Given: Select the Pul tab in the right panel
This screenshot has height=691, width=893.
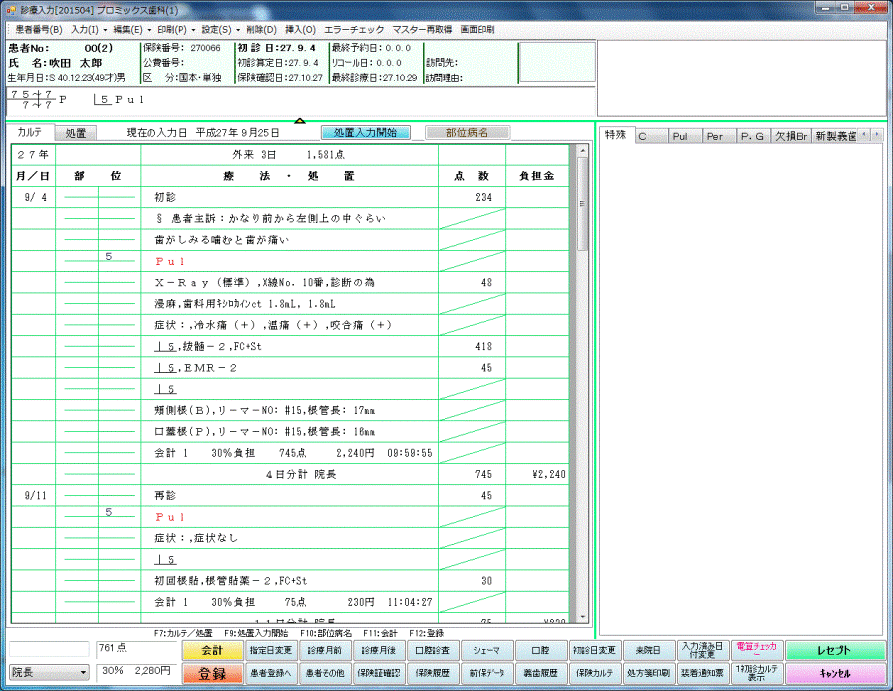Looking at the screenshot, I should click(686, 136).
